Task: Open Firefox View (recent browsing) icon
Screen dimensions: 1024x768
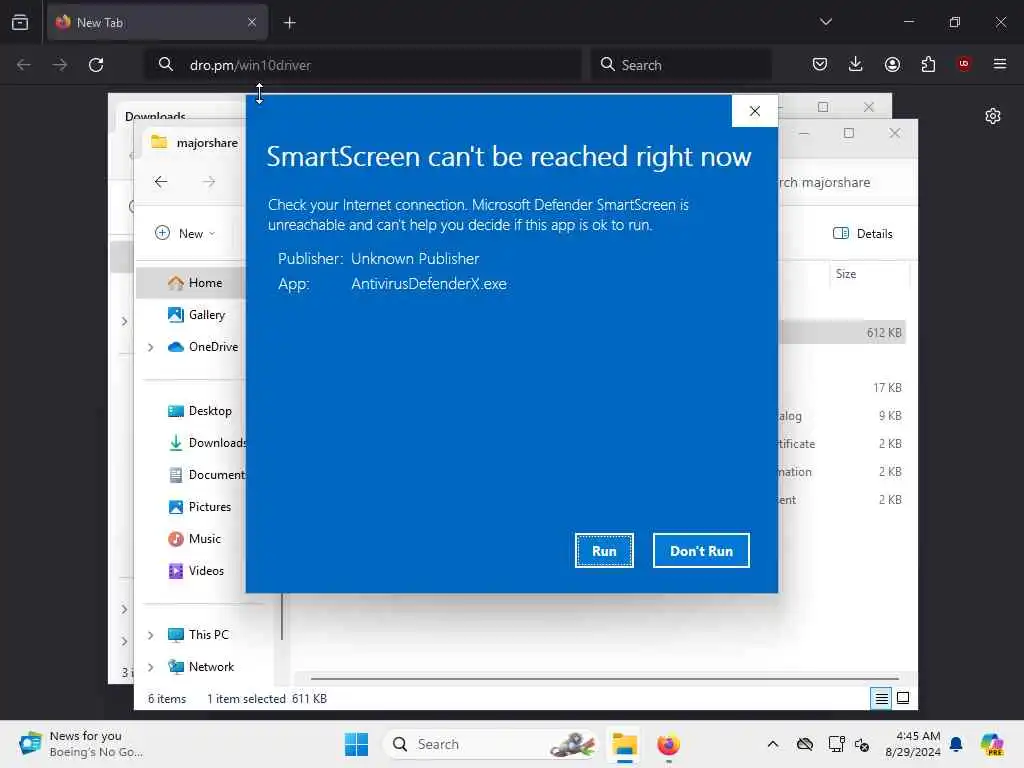Action: [20, 22]
